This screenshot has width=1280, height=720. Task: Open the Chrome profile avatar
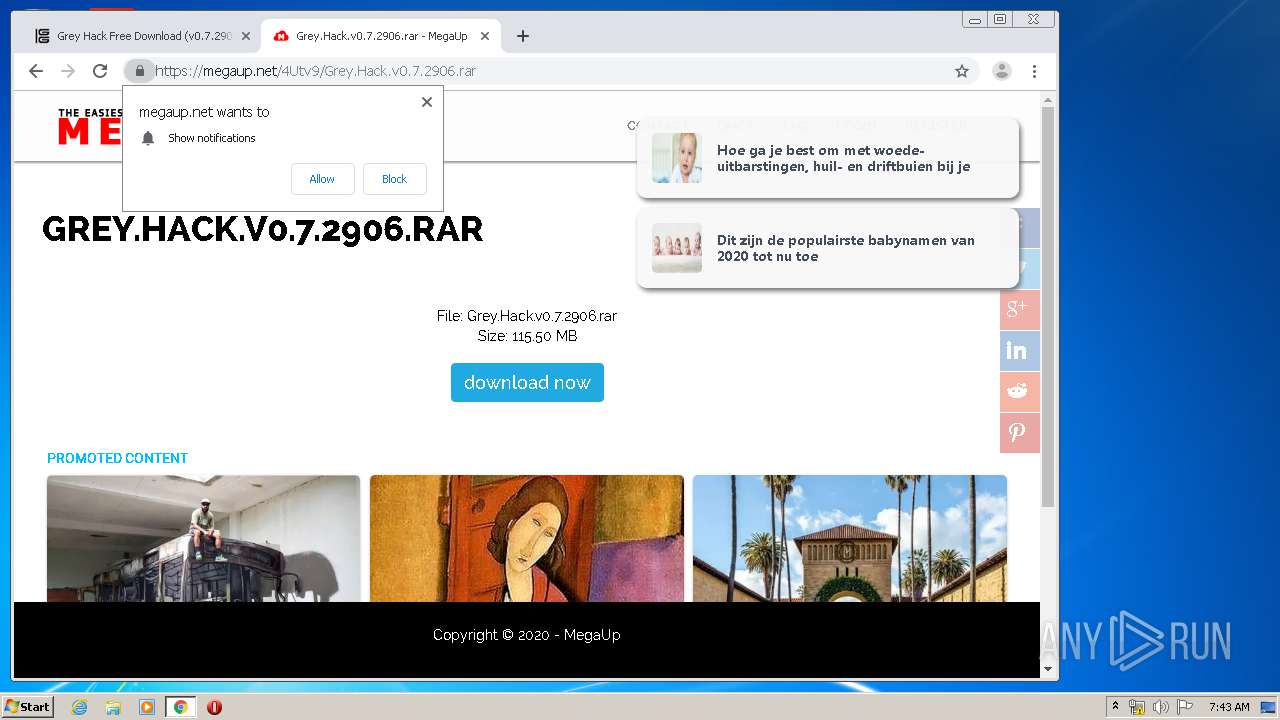tap(1001, 71)
